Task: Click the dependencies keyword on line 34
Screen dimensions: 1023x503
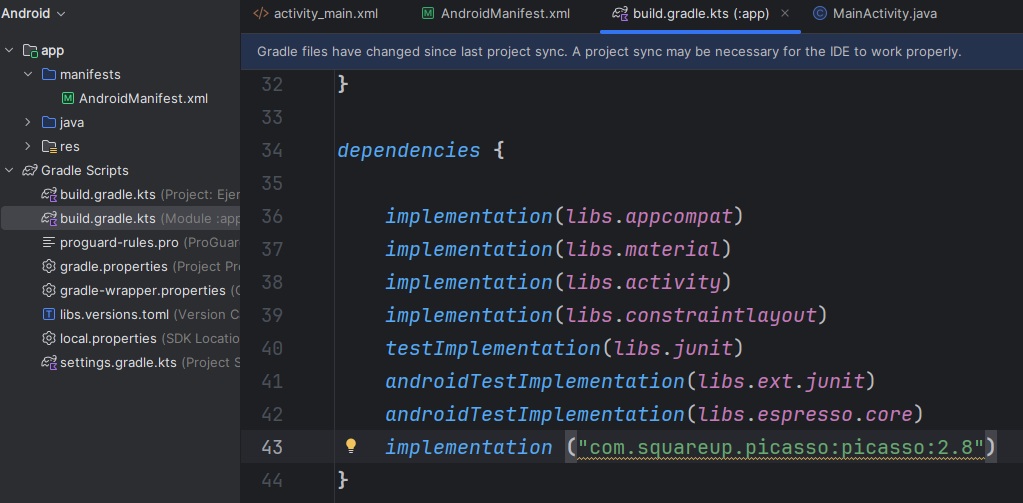Action: (409, 150)
